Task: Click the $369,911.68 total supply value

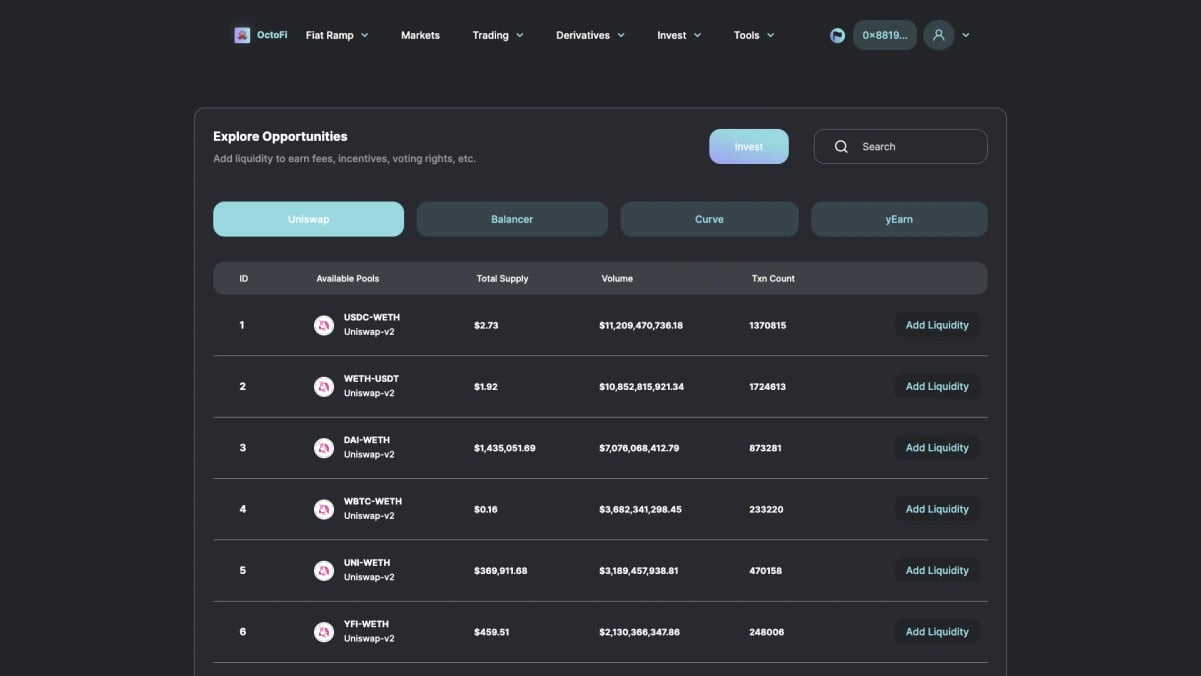Action: [x=501, y=571]
